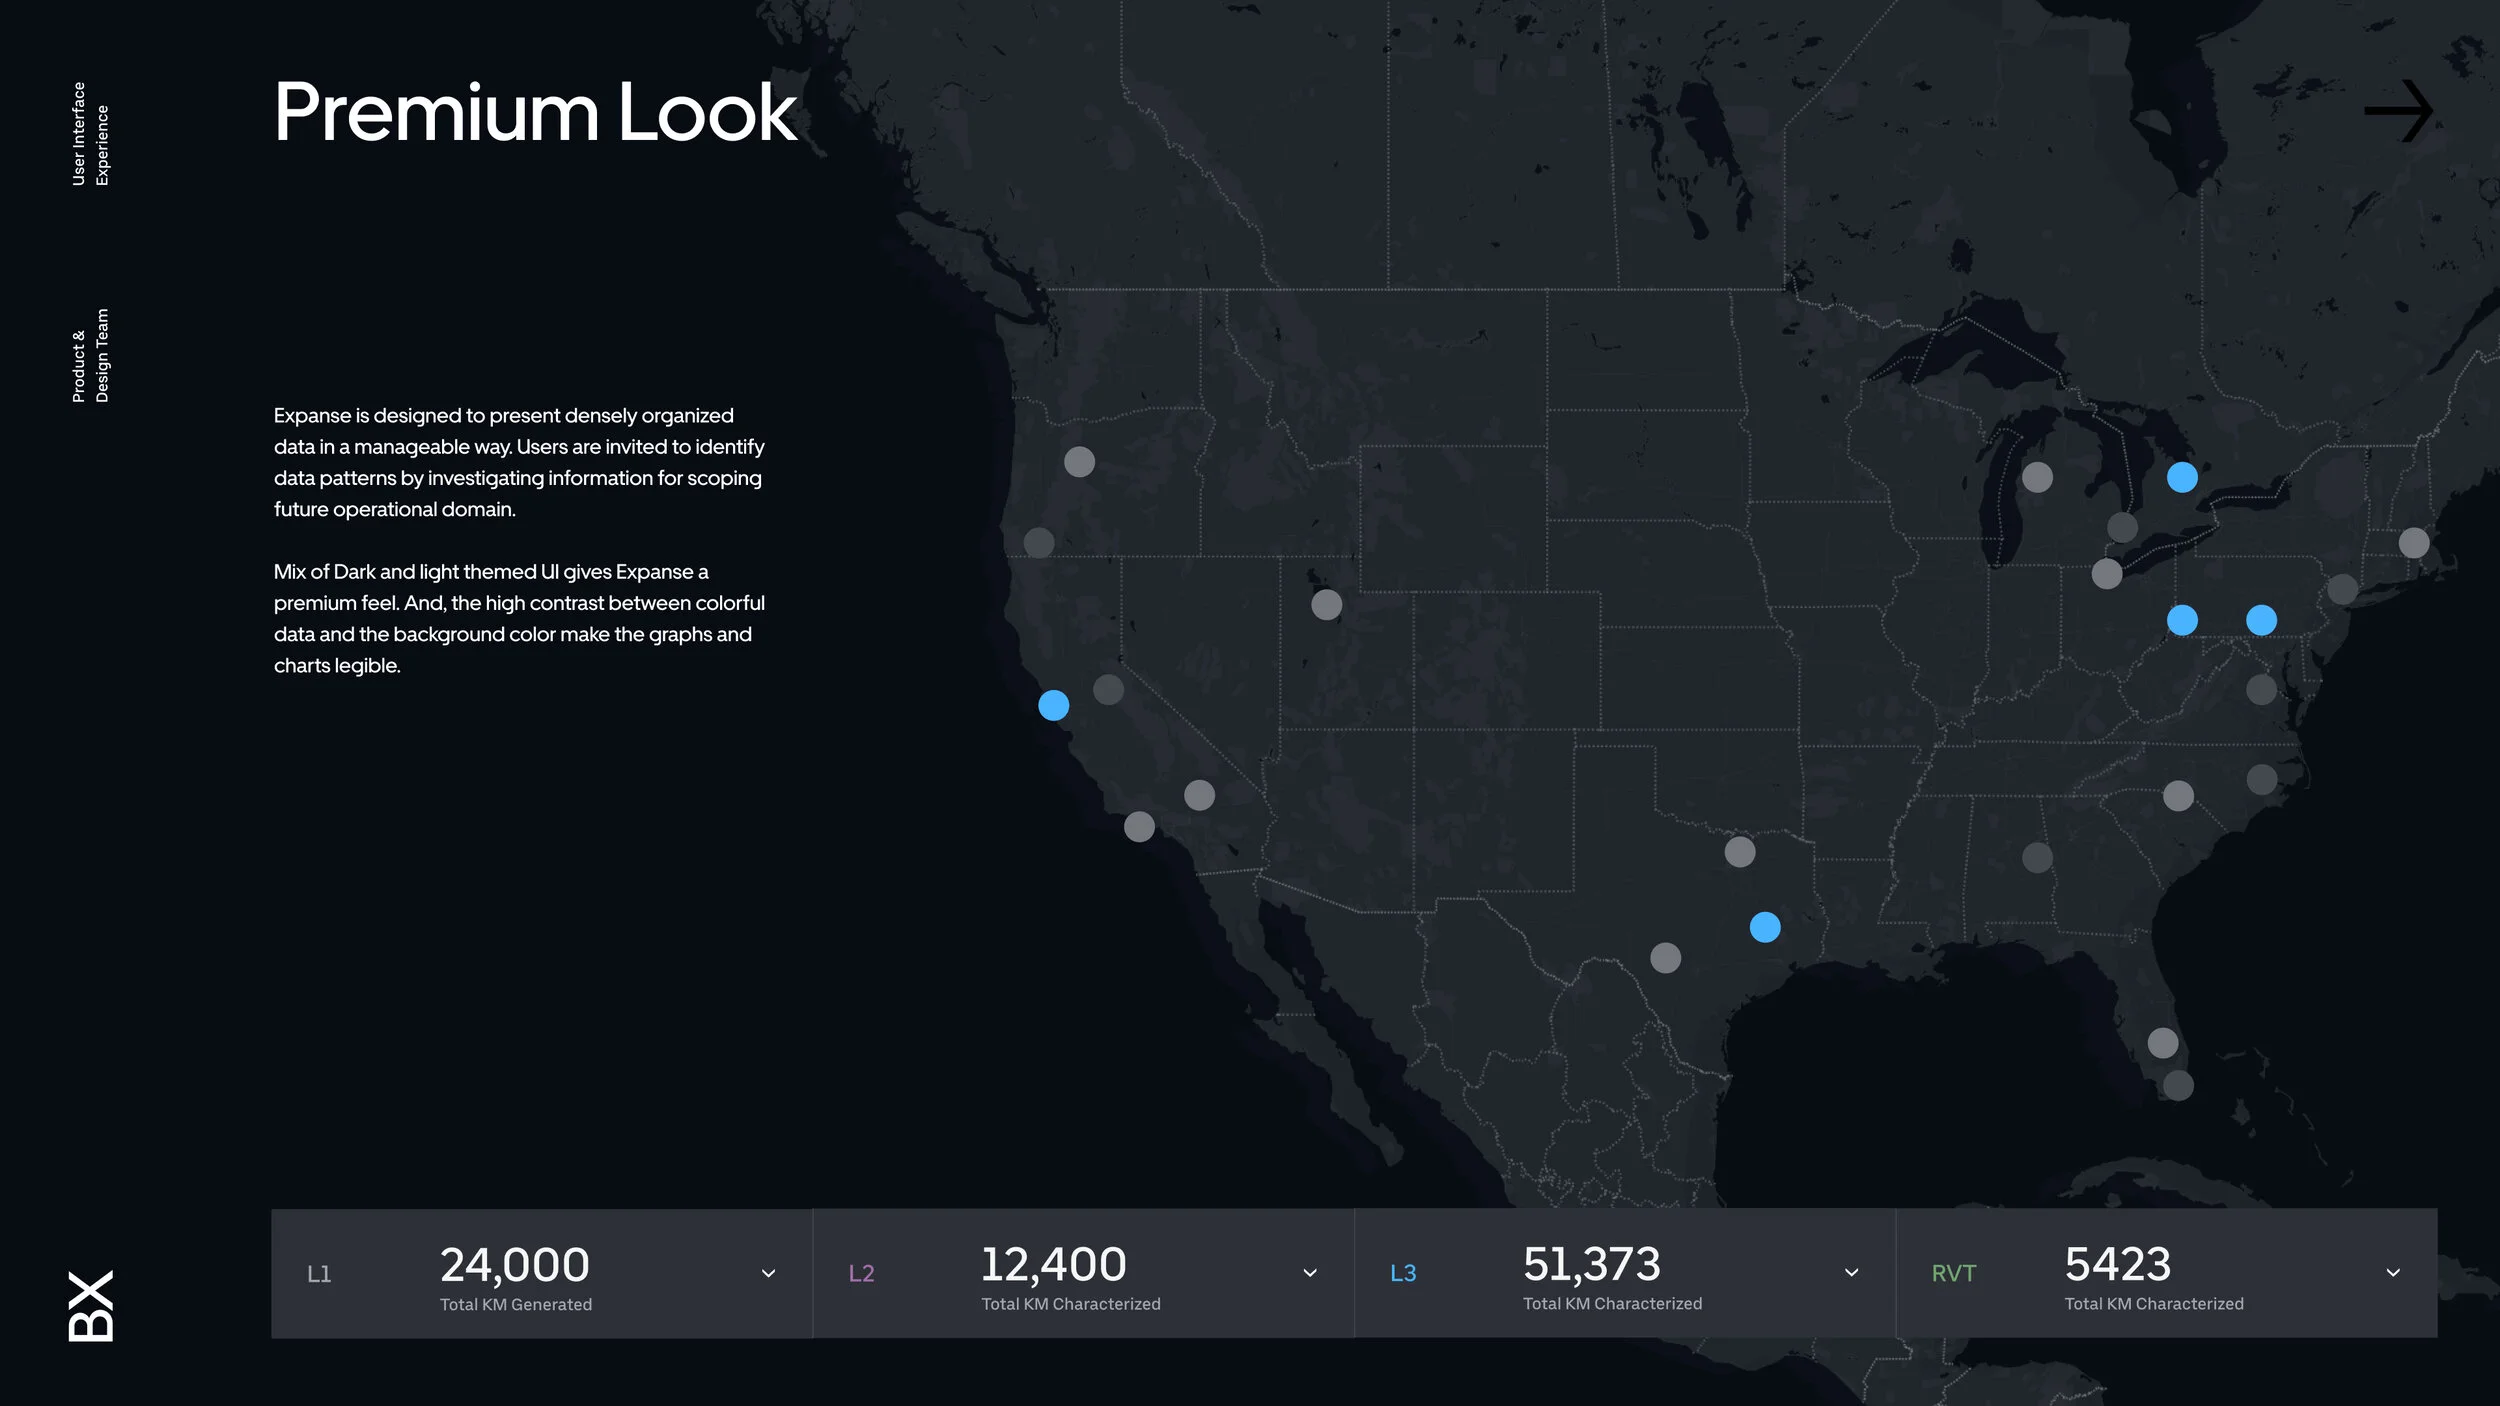The height and width of the screenshot is (1406, 2500).
Task: Select the blue marker on California coast
Action: 1053,705
